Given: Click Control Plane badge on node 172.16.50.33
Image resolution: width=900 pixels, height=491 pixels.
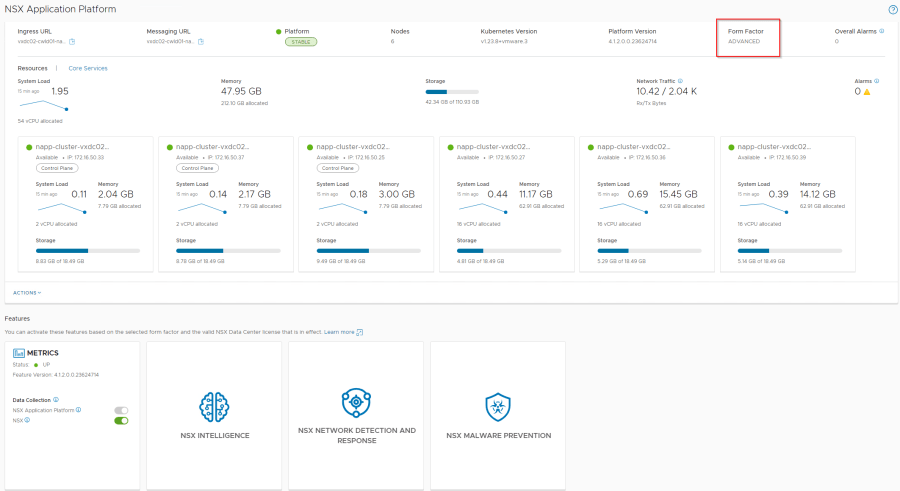Looking at the screenshot, I should coord(57,168).
